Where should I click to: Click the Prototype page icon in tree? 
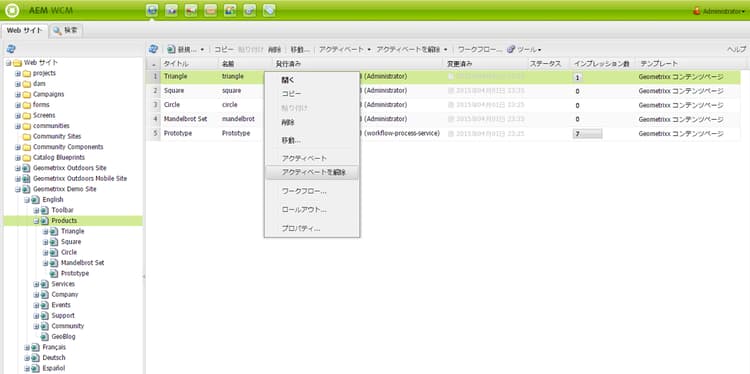pos(54,274)
